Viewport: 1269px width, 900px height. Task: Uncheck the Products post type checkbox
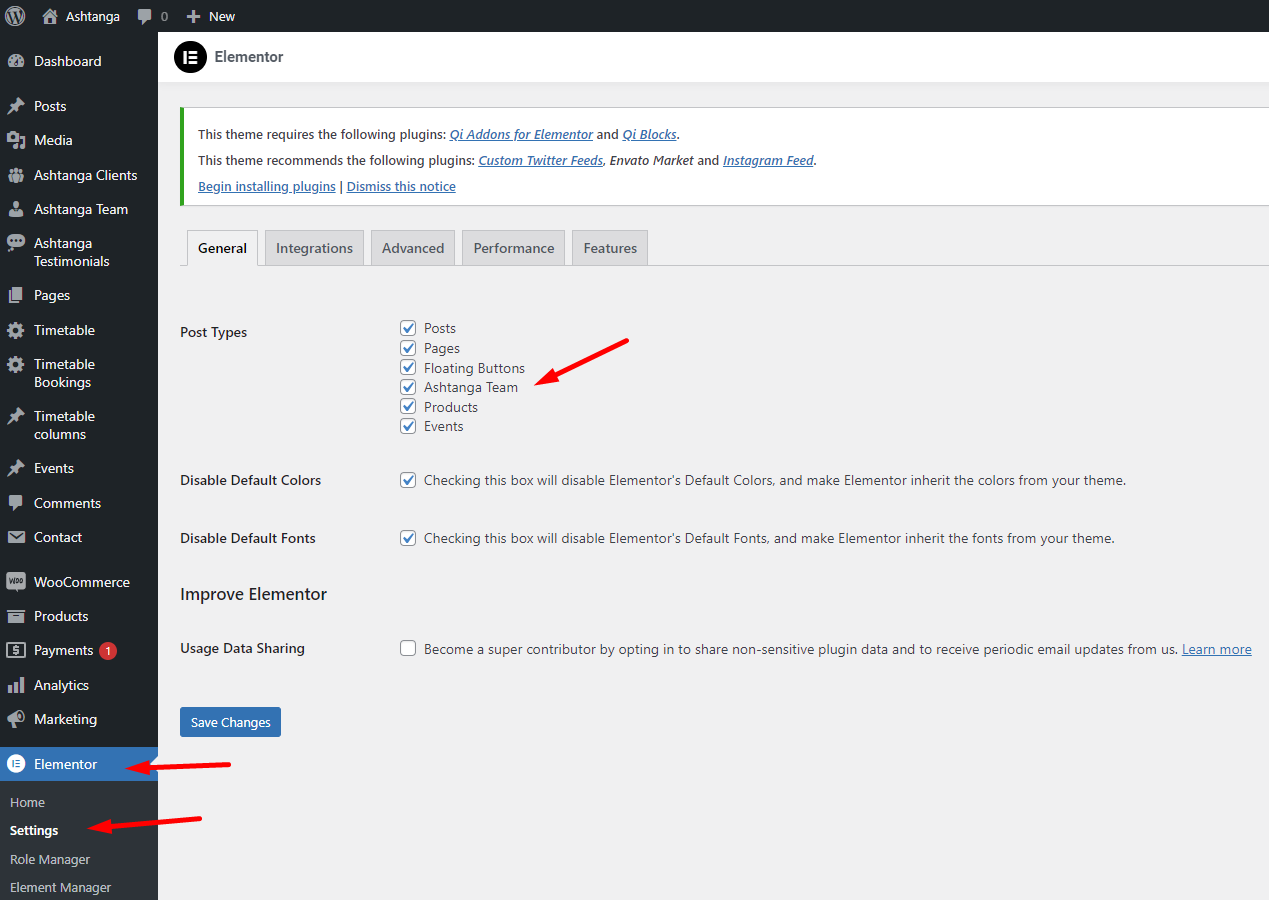408,407
